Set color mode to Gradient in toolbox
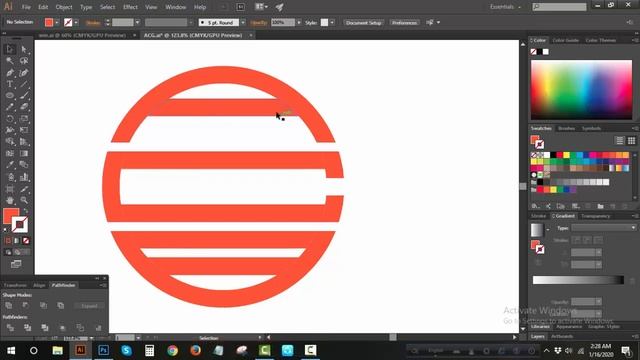Viewport: 640px width, 360px height. pos(17,241)
